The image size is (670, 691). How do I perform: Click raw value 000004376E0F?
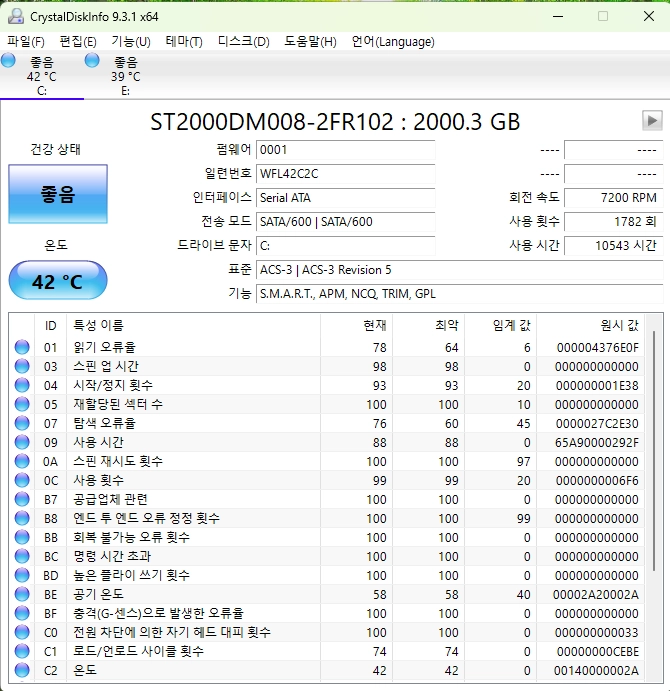tap(597, 348)
